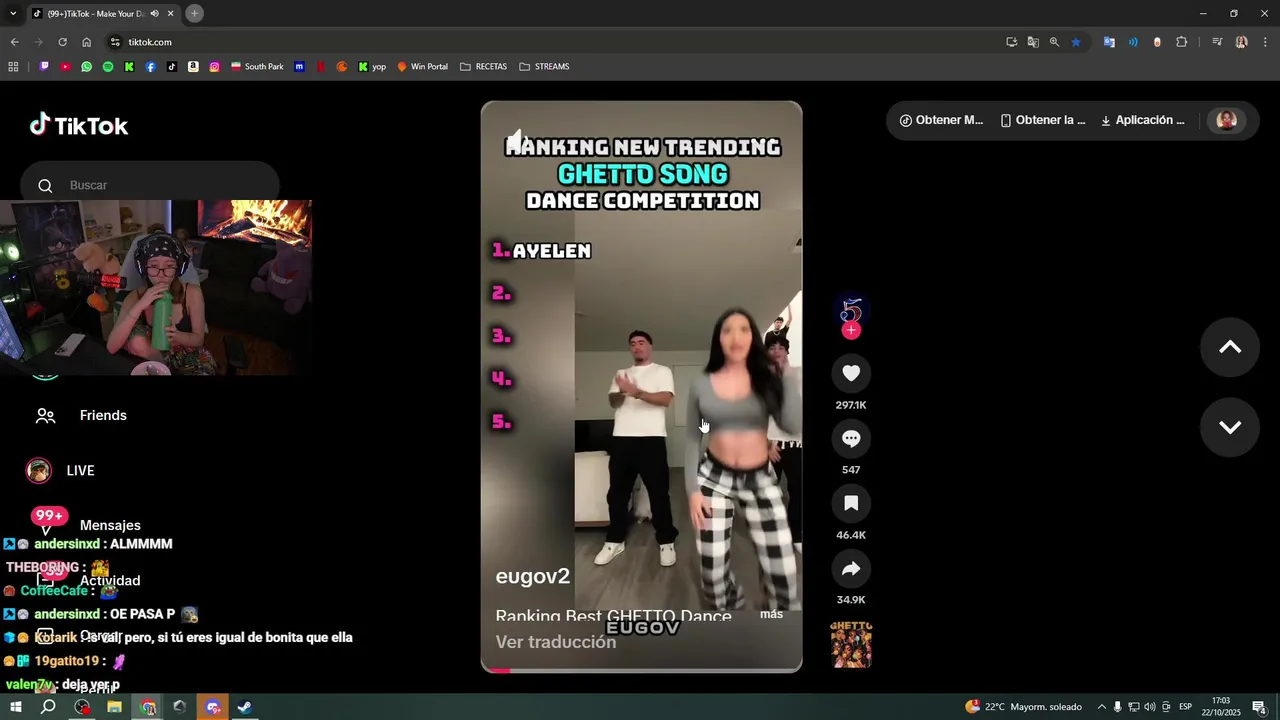
Task: Open the media controls toolbar icon
Action: pyautogui.click(x=1217, y=42)
